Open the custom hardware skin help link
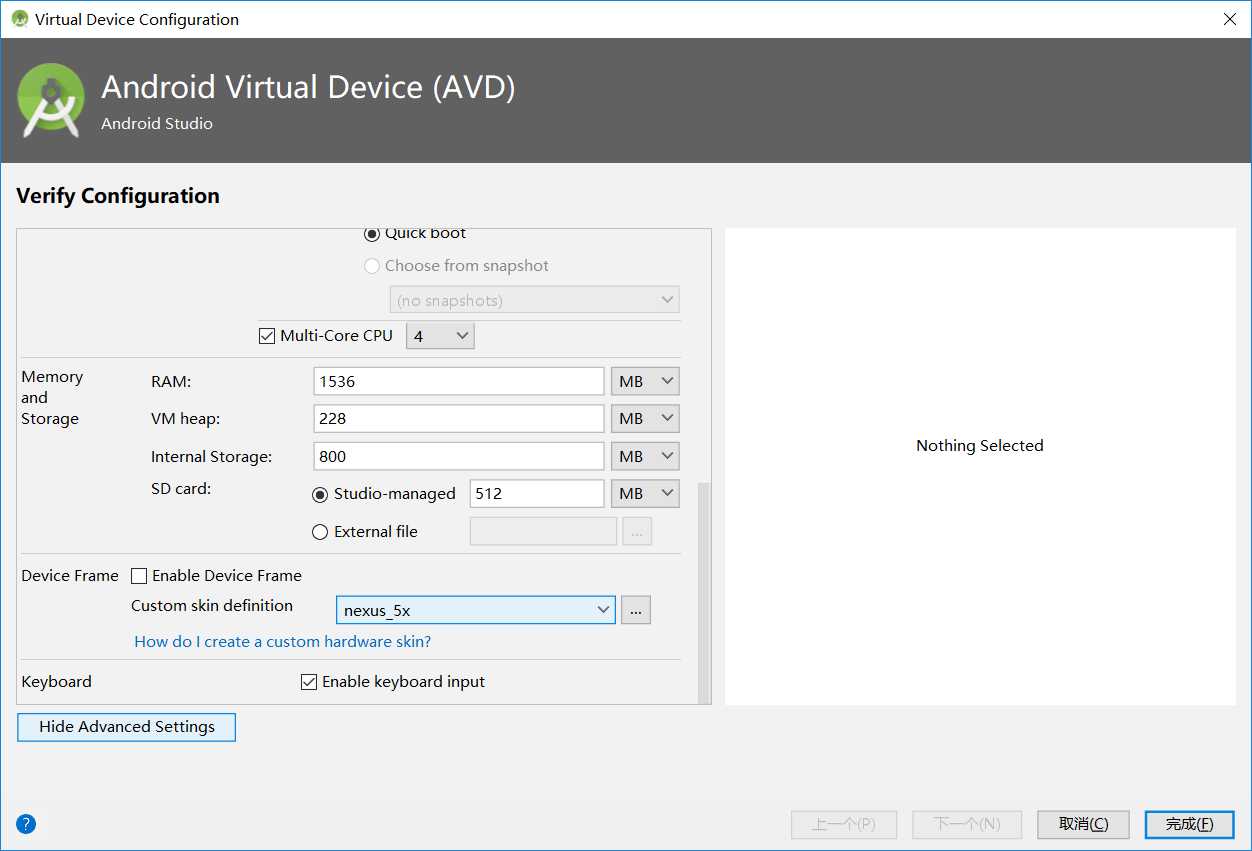Screen dimensions: 1252x851 click(283, 642)
